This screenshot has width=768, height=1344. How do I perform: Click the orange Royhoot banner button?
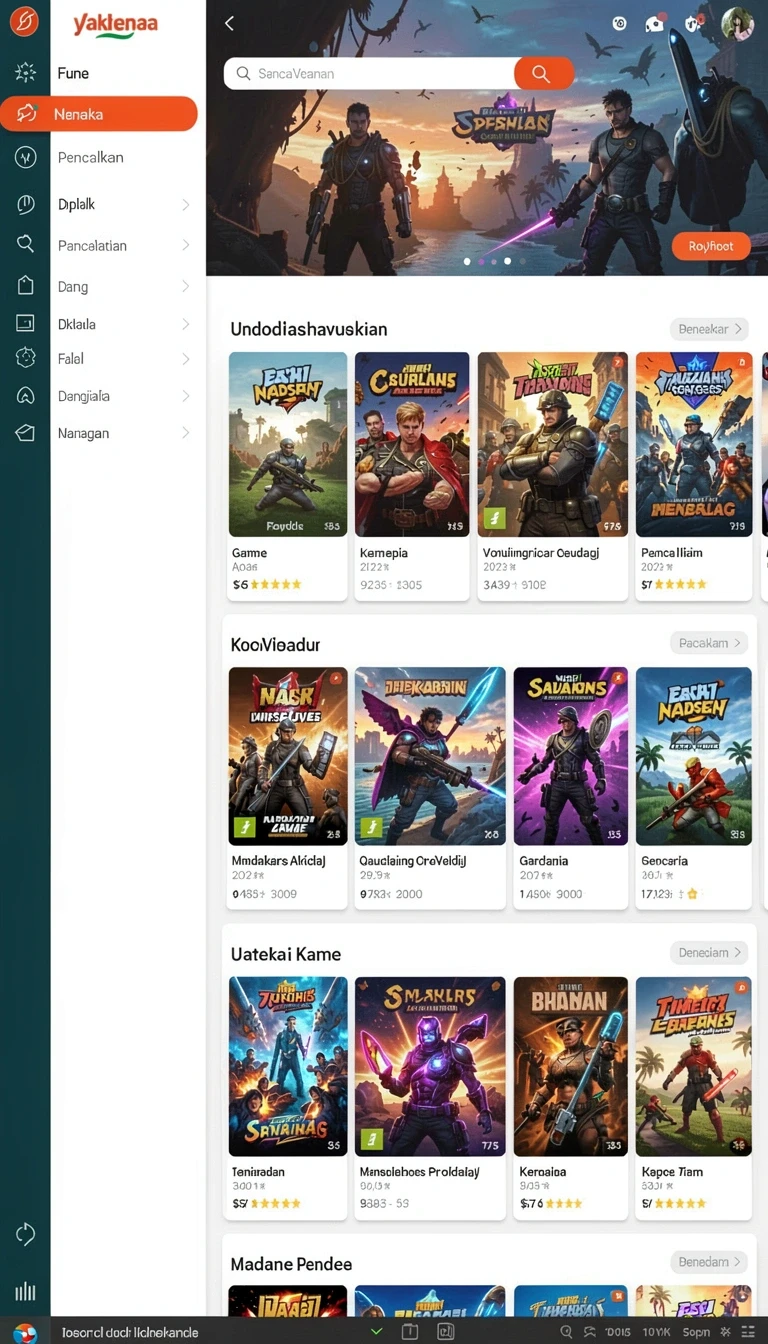711,246
